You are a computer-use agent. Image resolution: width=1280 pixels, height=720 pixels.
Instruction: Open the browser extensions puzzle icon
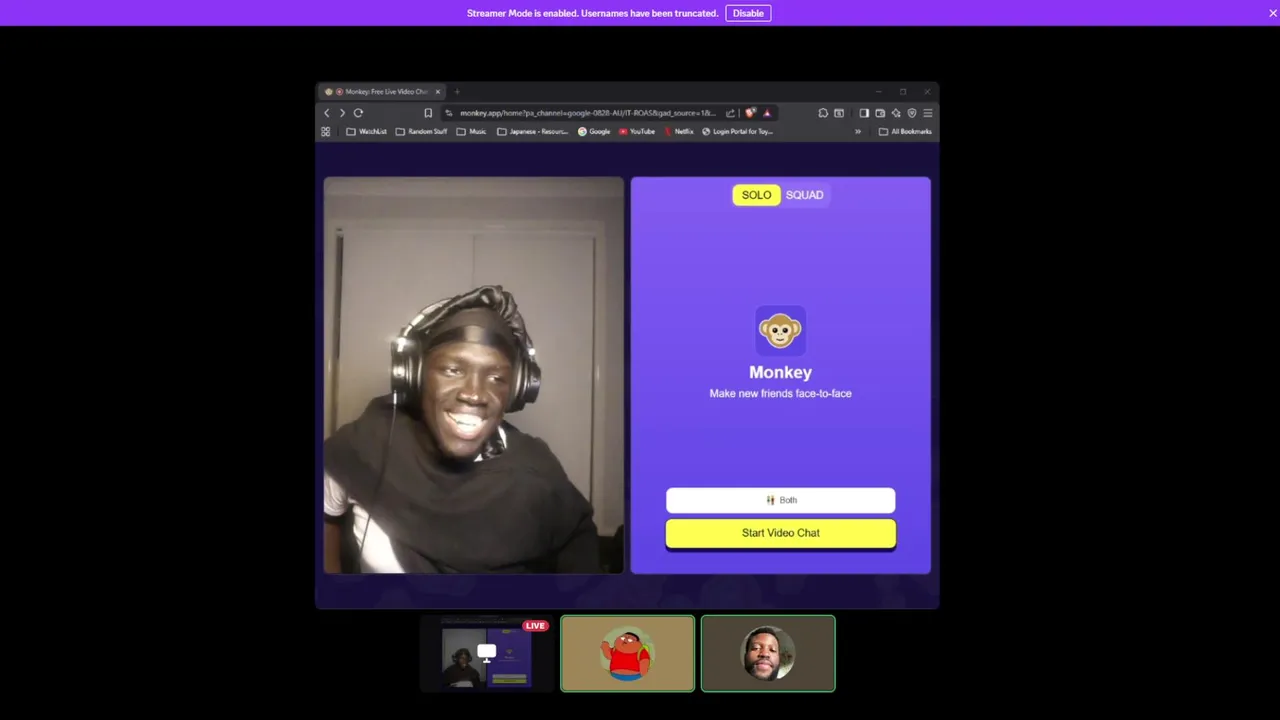click(823, 113)
